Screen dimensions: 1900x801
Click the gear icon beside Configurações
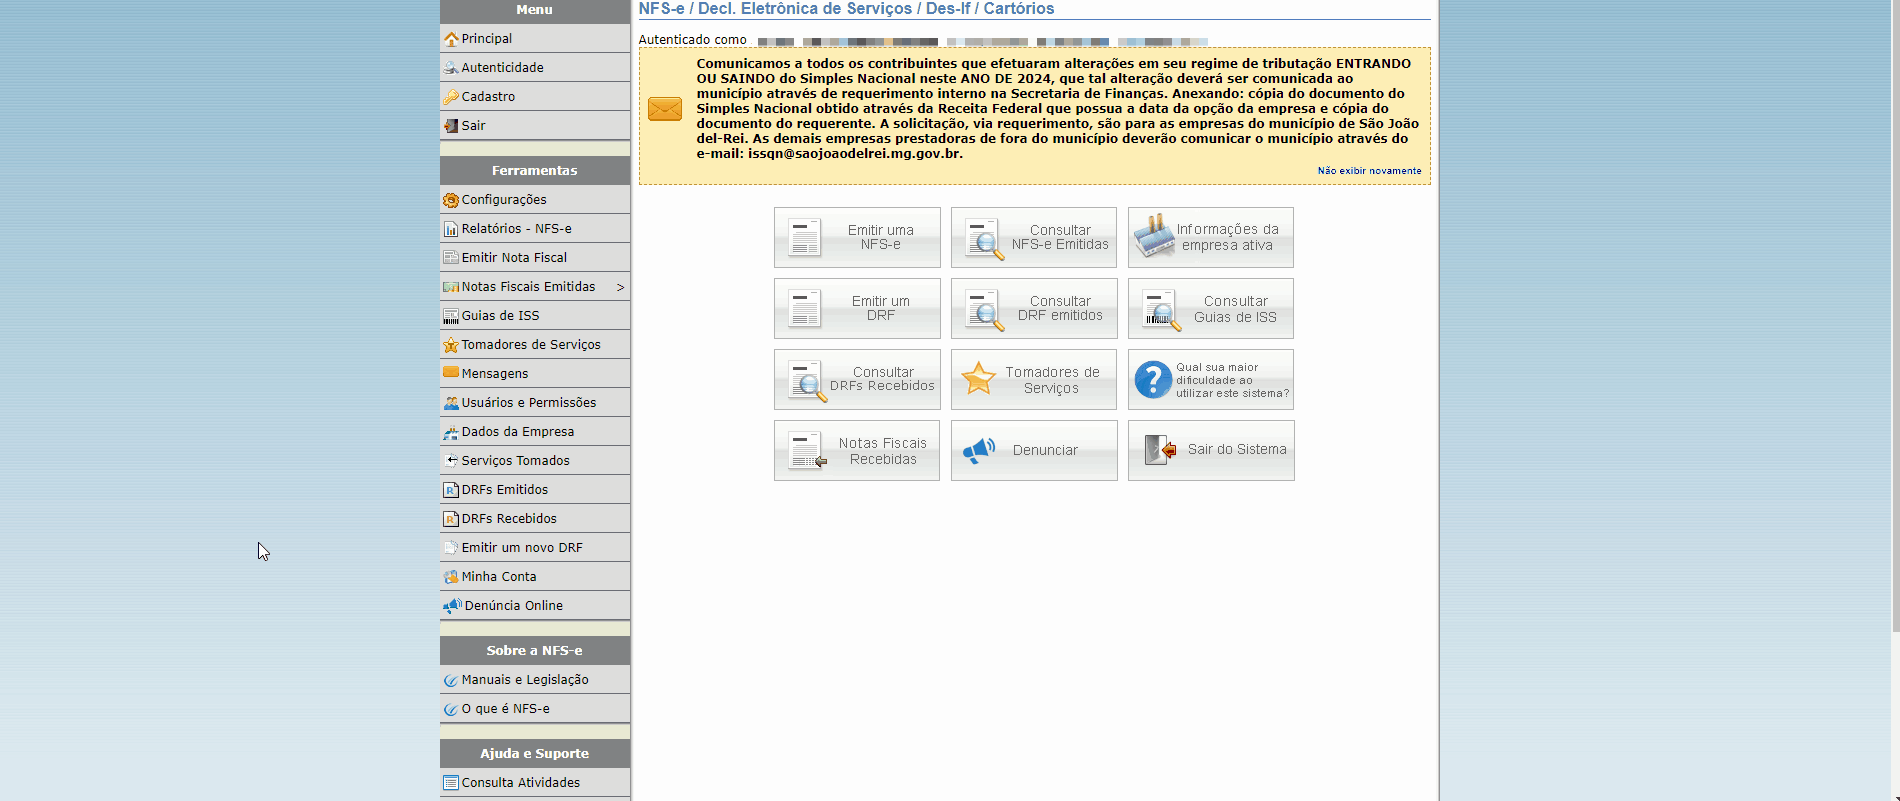tap(451, 200)
